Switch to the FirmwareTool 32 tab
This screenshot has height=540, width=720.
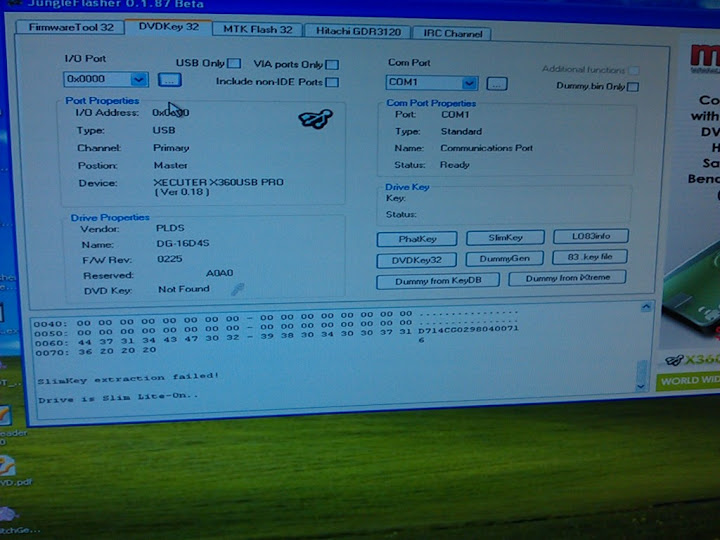(70, 28)
